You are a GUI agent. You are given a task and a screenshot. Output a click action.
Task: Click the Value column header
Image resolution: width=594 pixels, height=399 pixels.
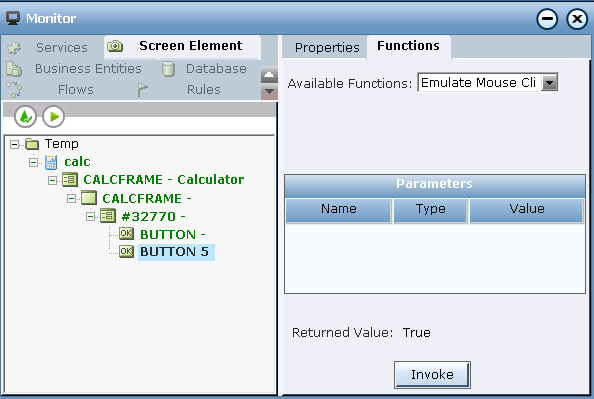pos(527,211)
